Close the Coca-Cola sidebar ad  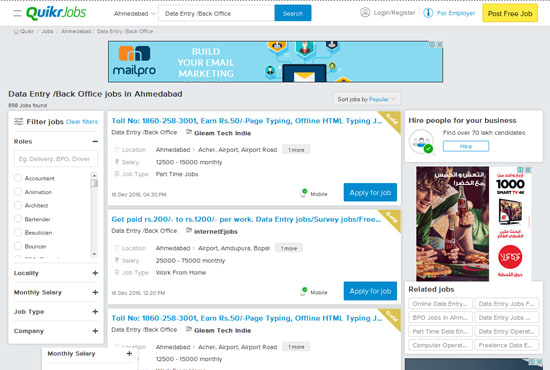[528, 170]
